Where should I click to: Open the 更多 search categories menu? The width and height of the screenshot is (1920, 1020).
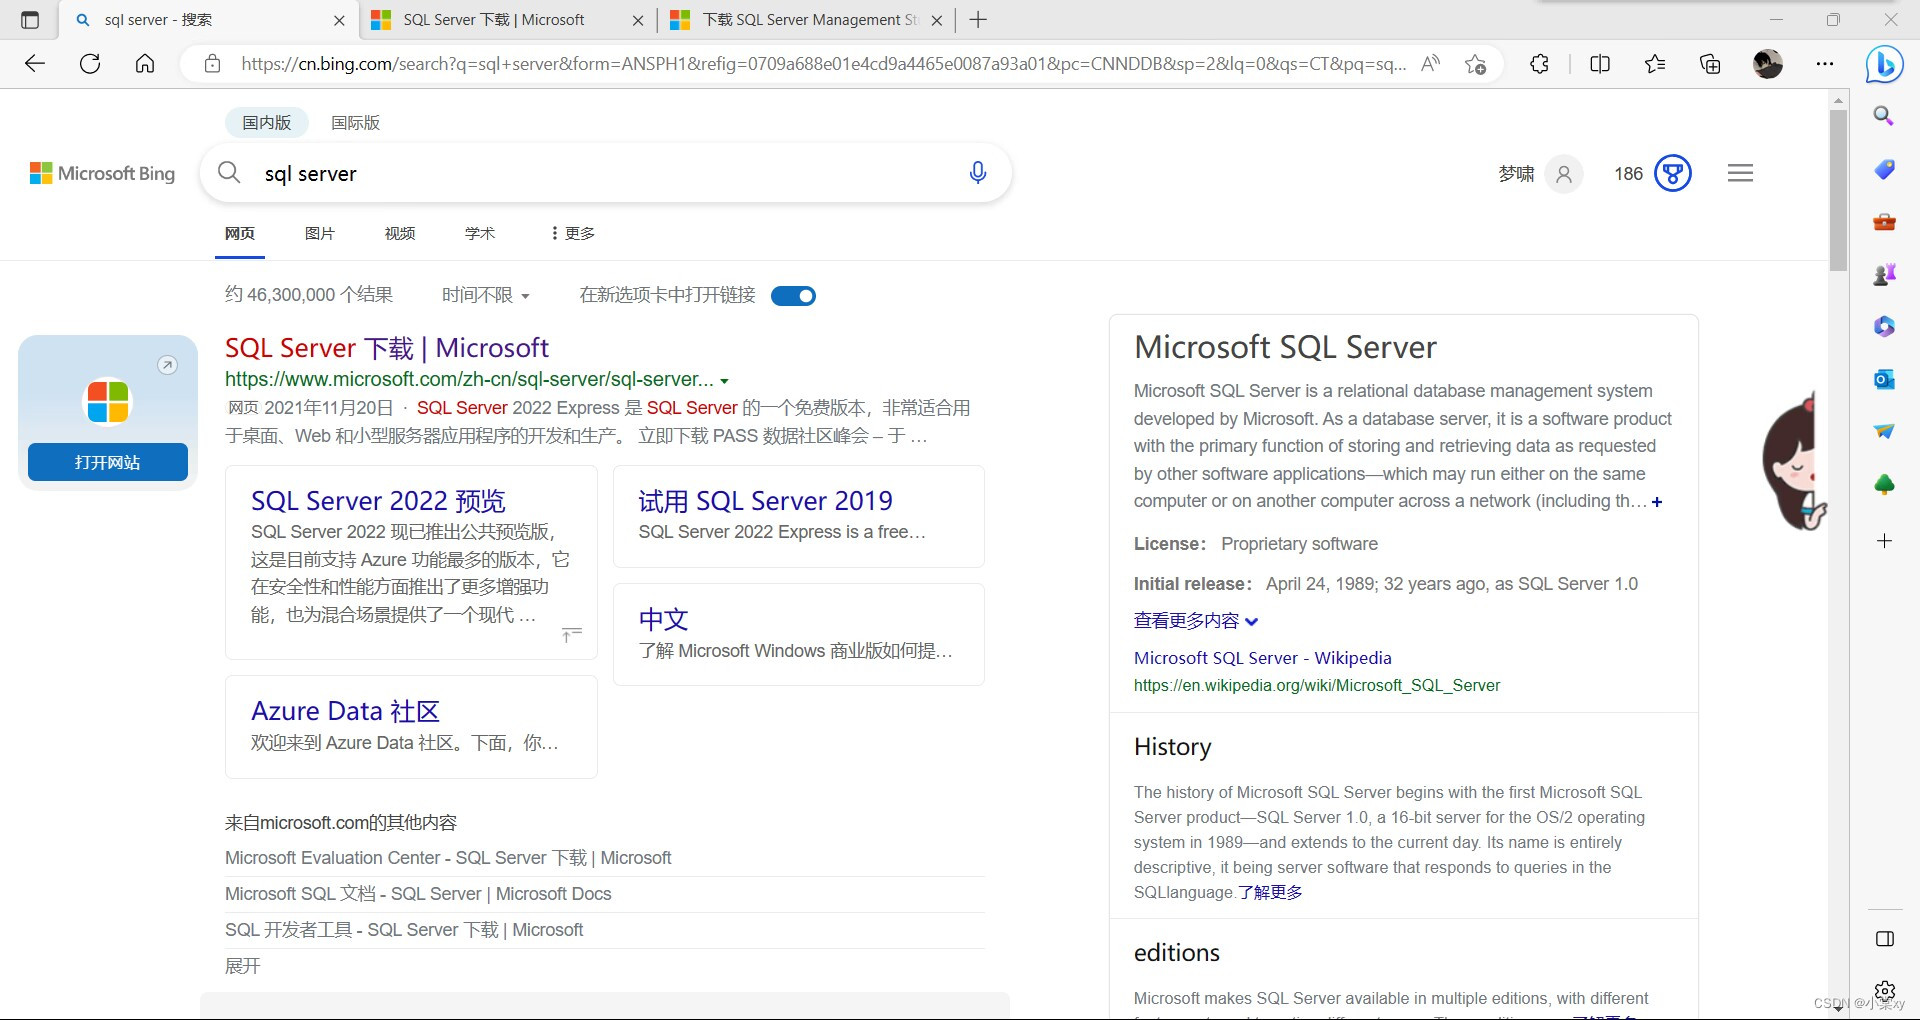click(573, 233)
